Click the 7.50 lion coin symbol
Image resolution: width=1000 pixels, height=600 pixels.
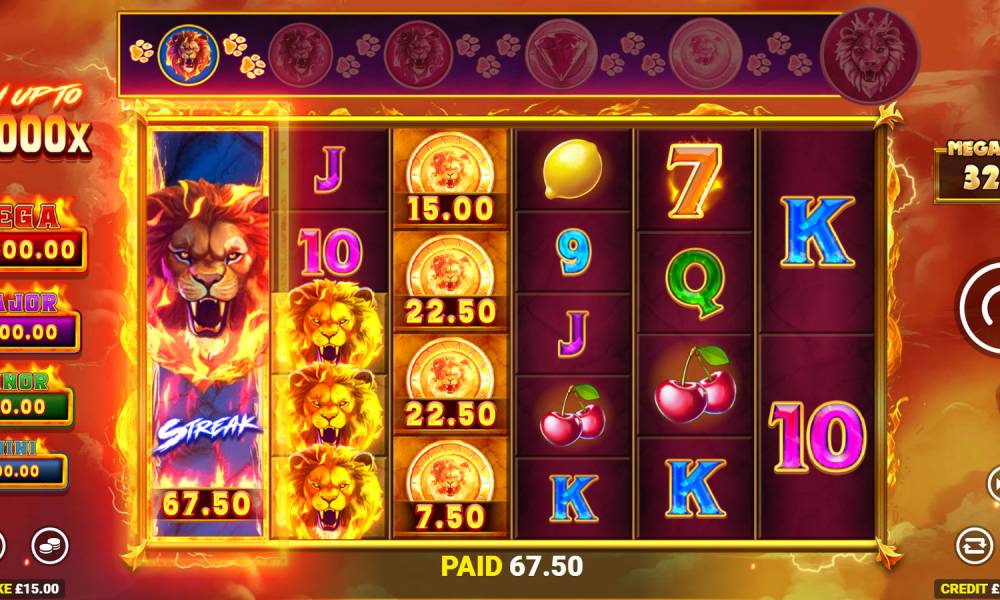point(450,486)
